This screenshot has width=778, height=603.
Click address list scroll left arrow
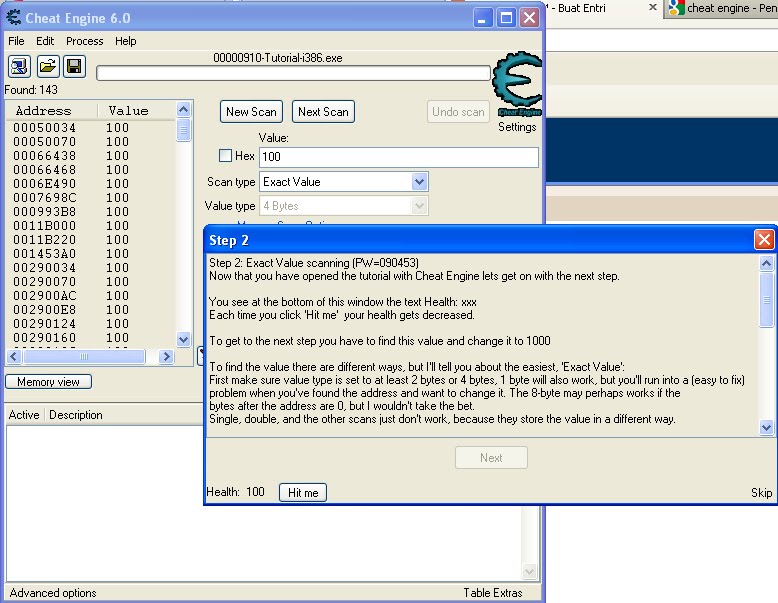pyautogui.click(x=14, y=356)
